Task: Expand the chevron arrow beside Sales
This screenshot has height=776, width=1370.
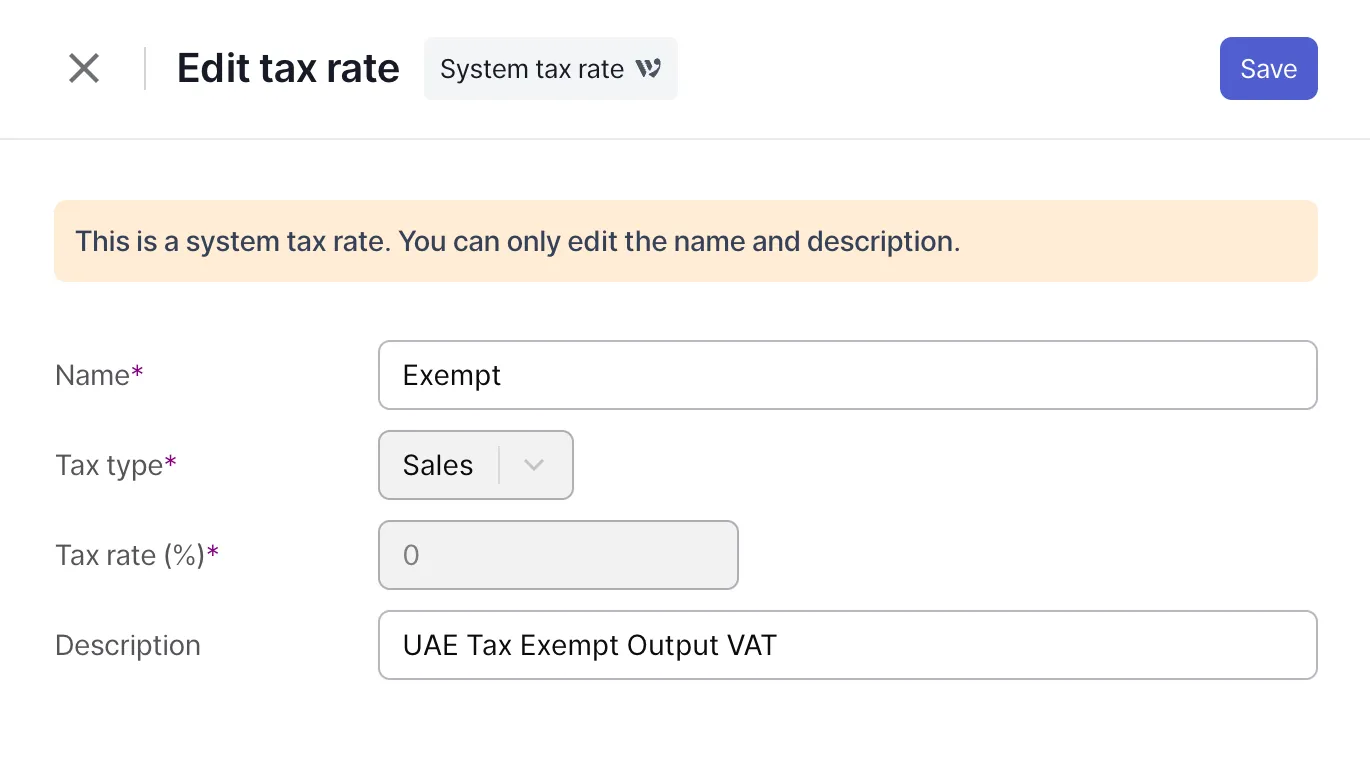Action: (534, 465)
